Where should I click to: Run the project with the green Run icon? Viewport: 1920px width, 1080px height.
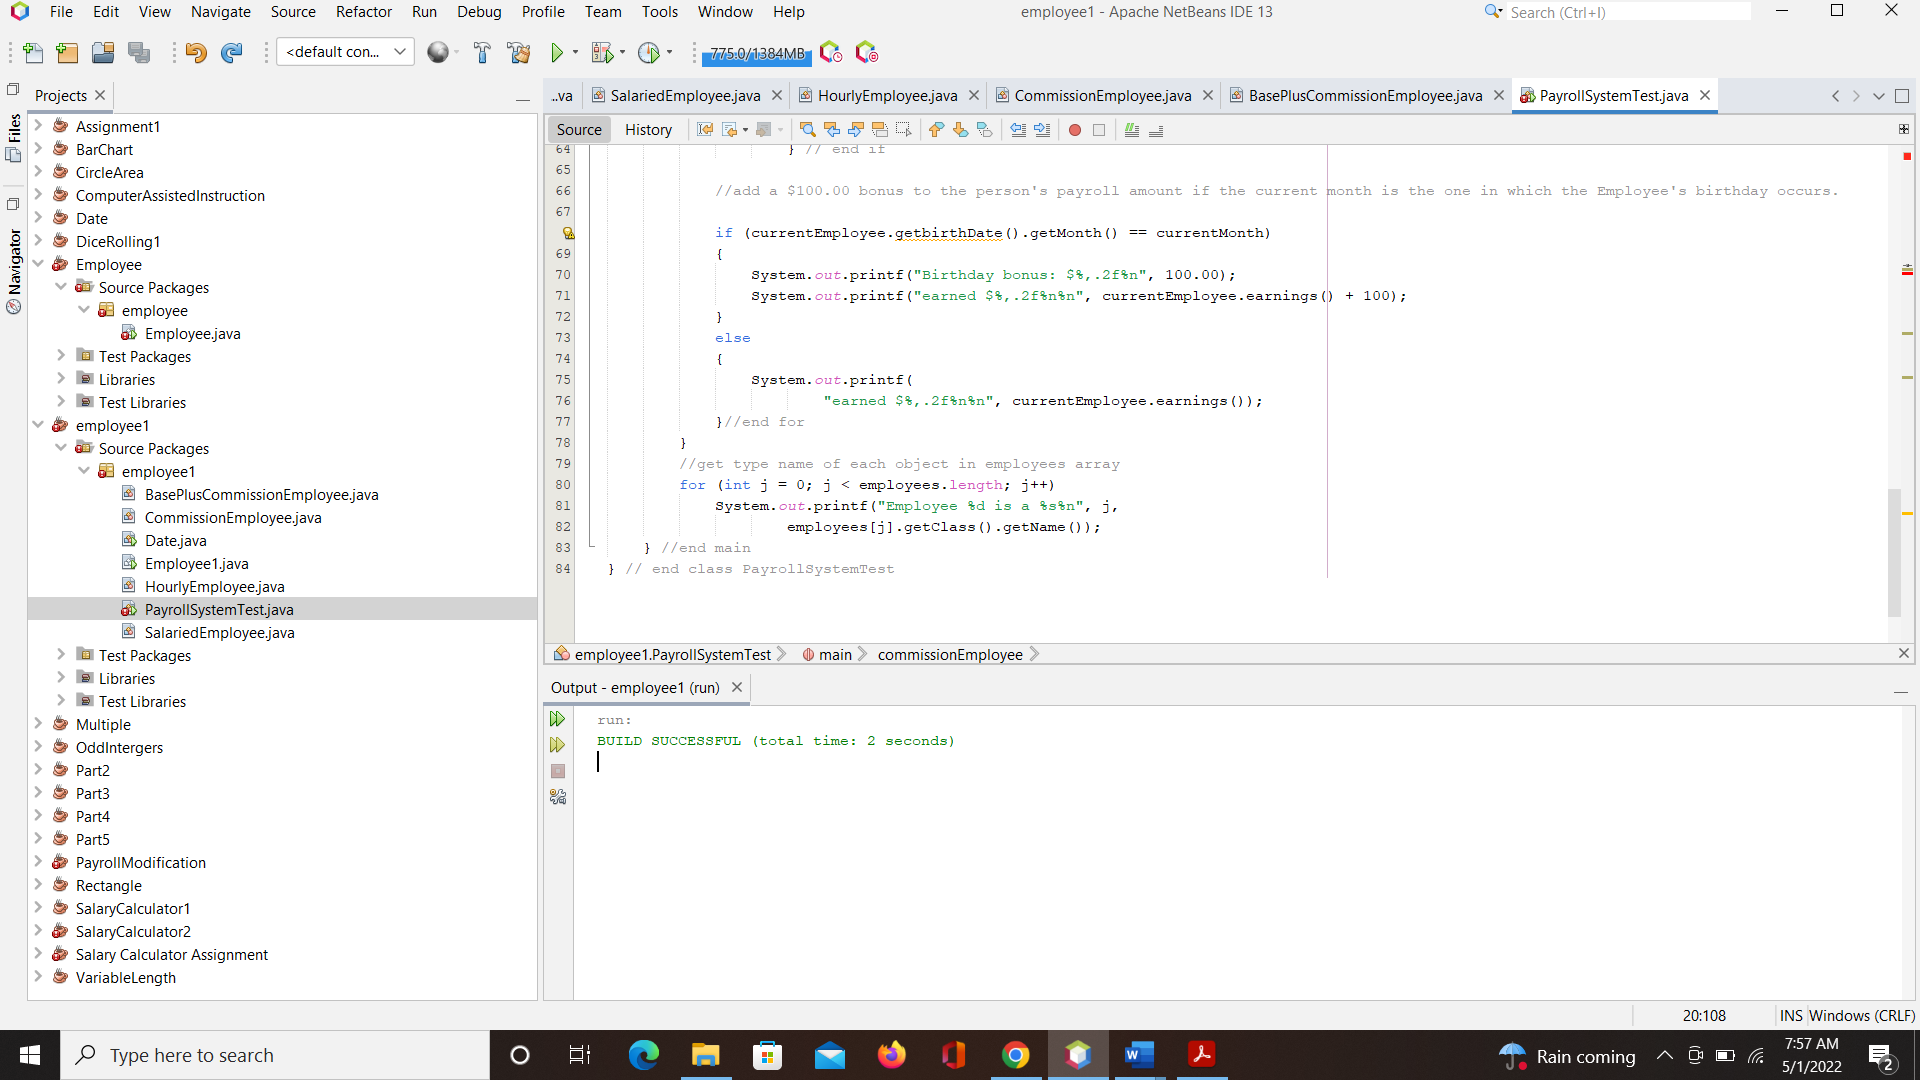coord(557,52)
